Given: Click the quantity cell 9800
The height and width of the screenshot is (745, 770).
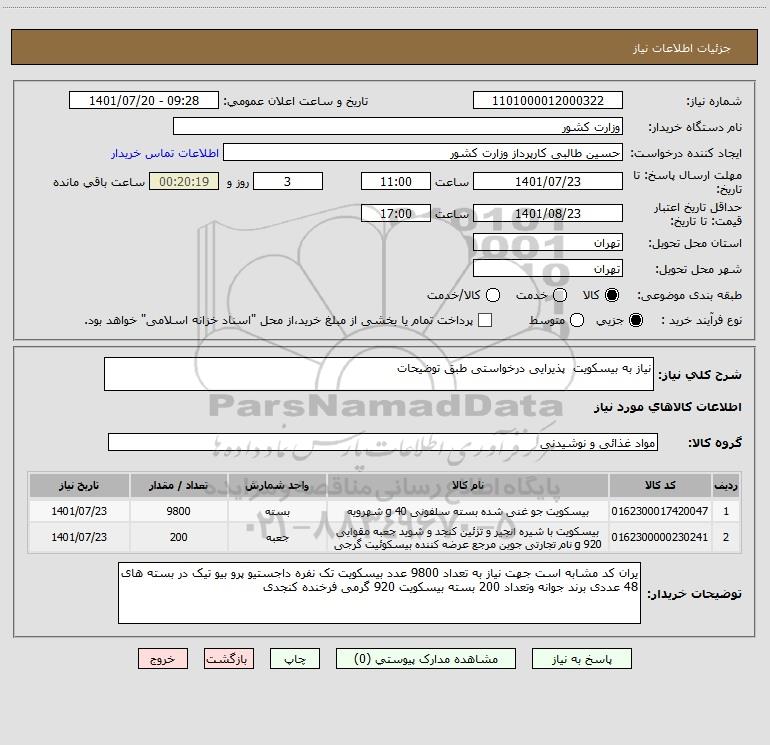Looking at the screenshot, I should tap(178, 511).
